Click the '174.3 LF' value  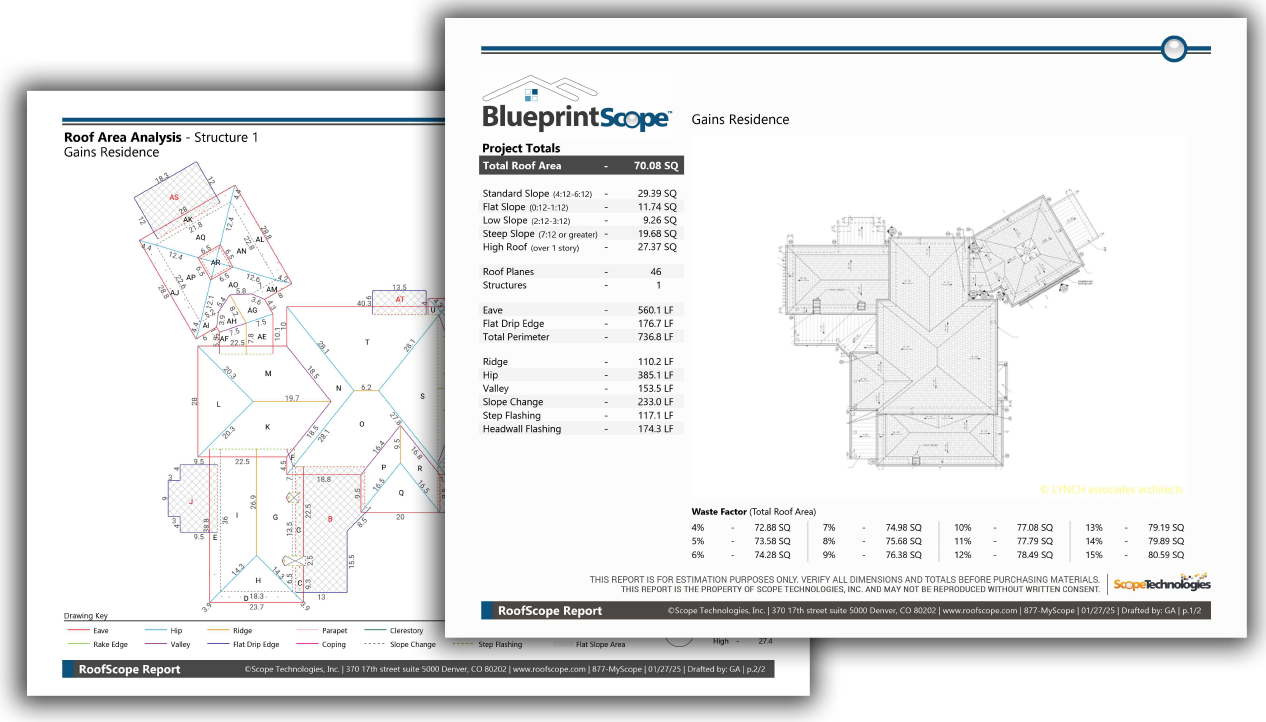[x=655, y=429]
